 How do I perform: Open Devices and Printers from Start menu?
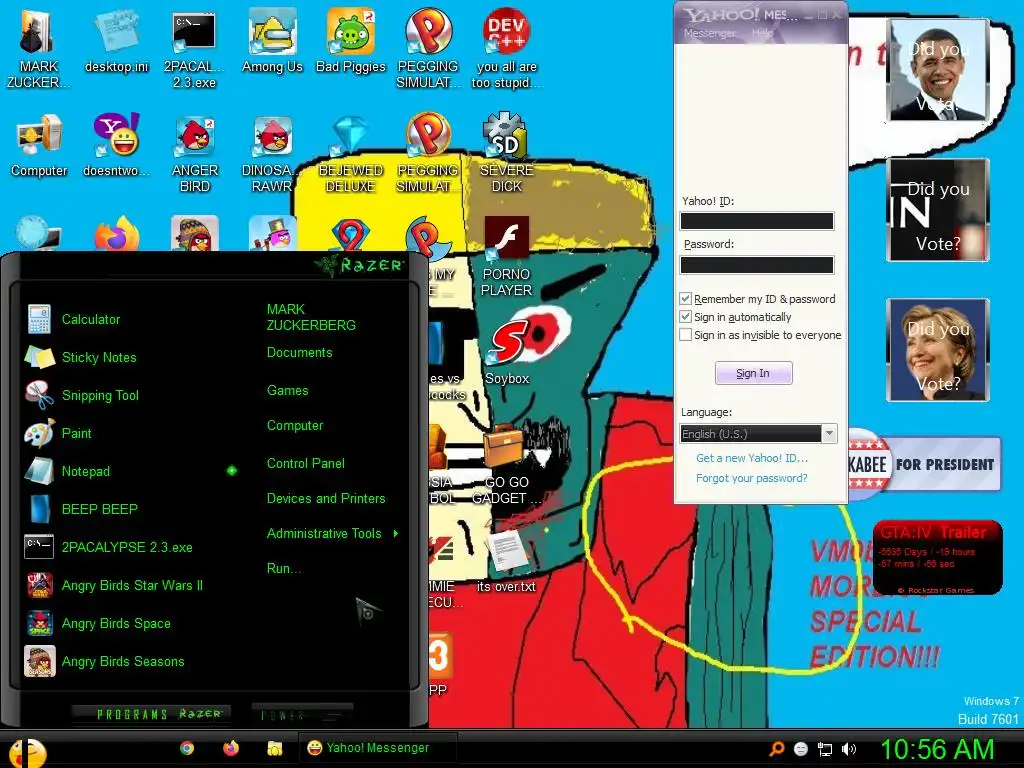click(326, 498)
